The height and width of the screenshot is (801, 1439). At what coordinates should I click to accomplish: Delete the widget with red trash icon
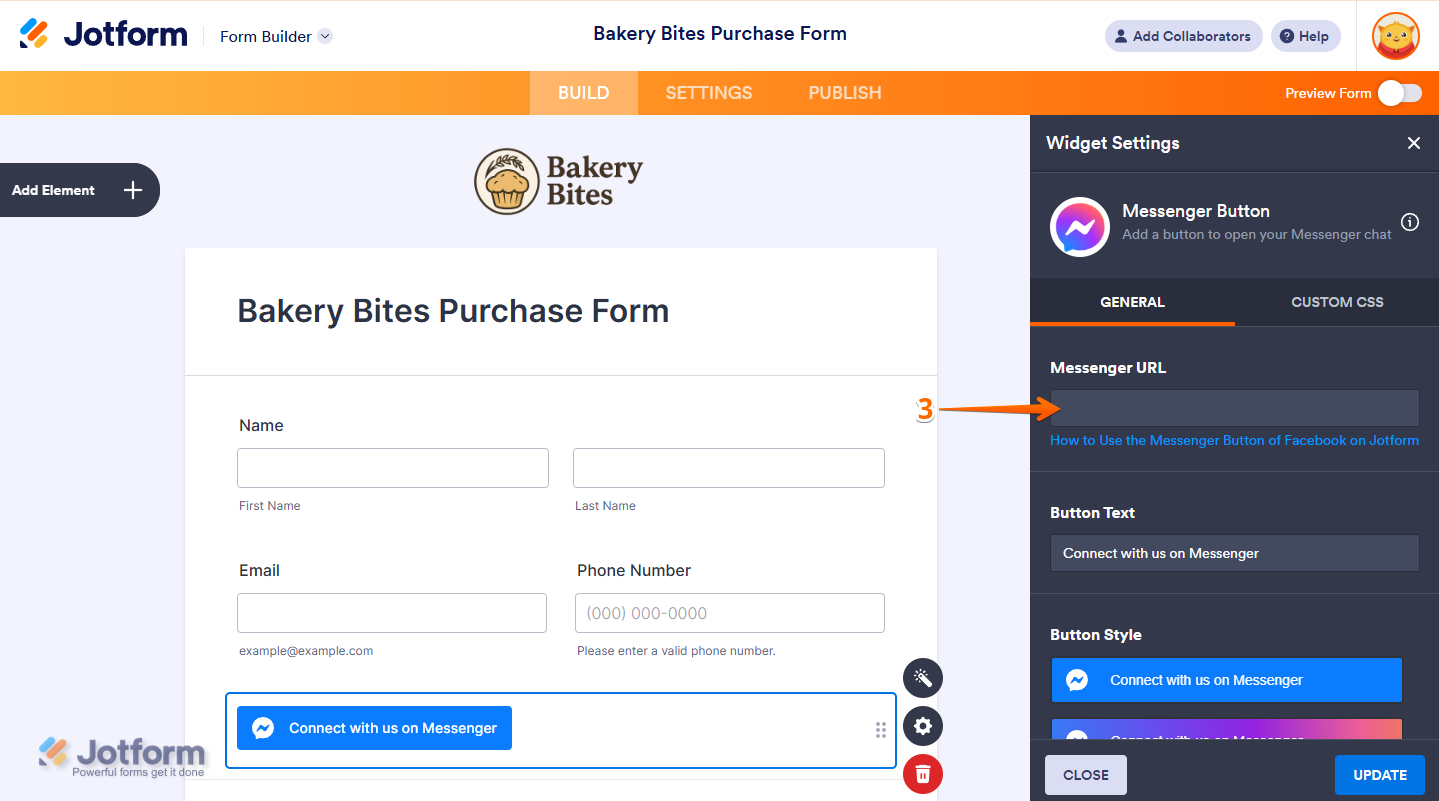tap(922, 774)
